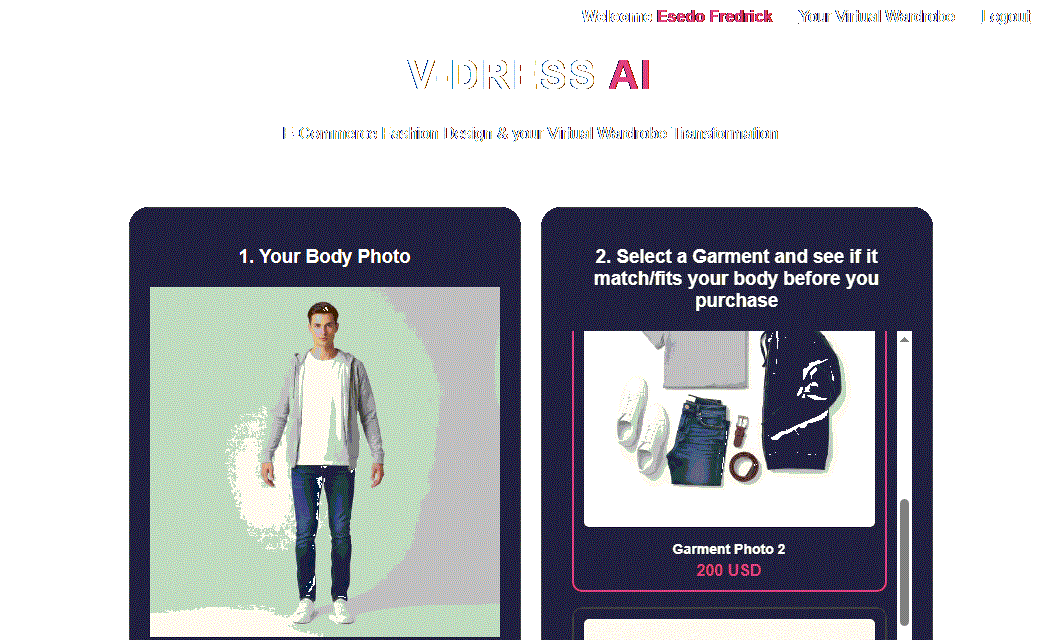Click the Esedo Fredrick username
1045x640 pixels.
[x=714, y=17]
